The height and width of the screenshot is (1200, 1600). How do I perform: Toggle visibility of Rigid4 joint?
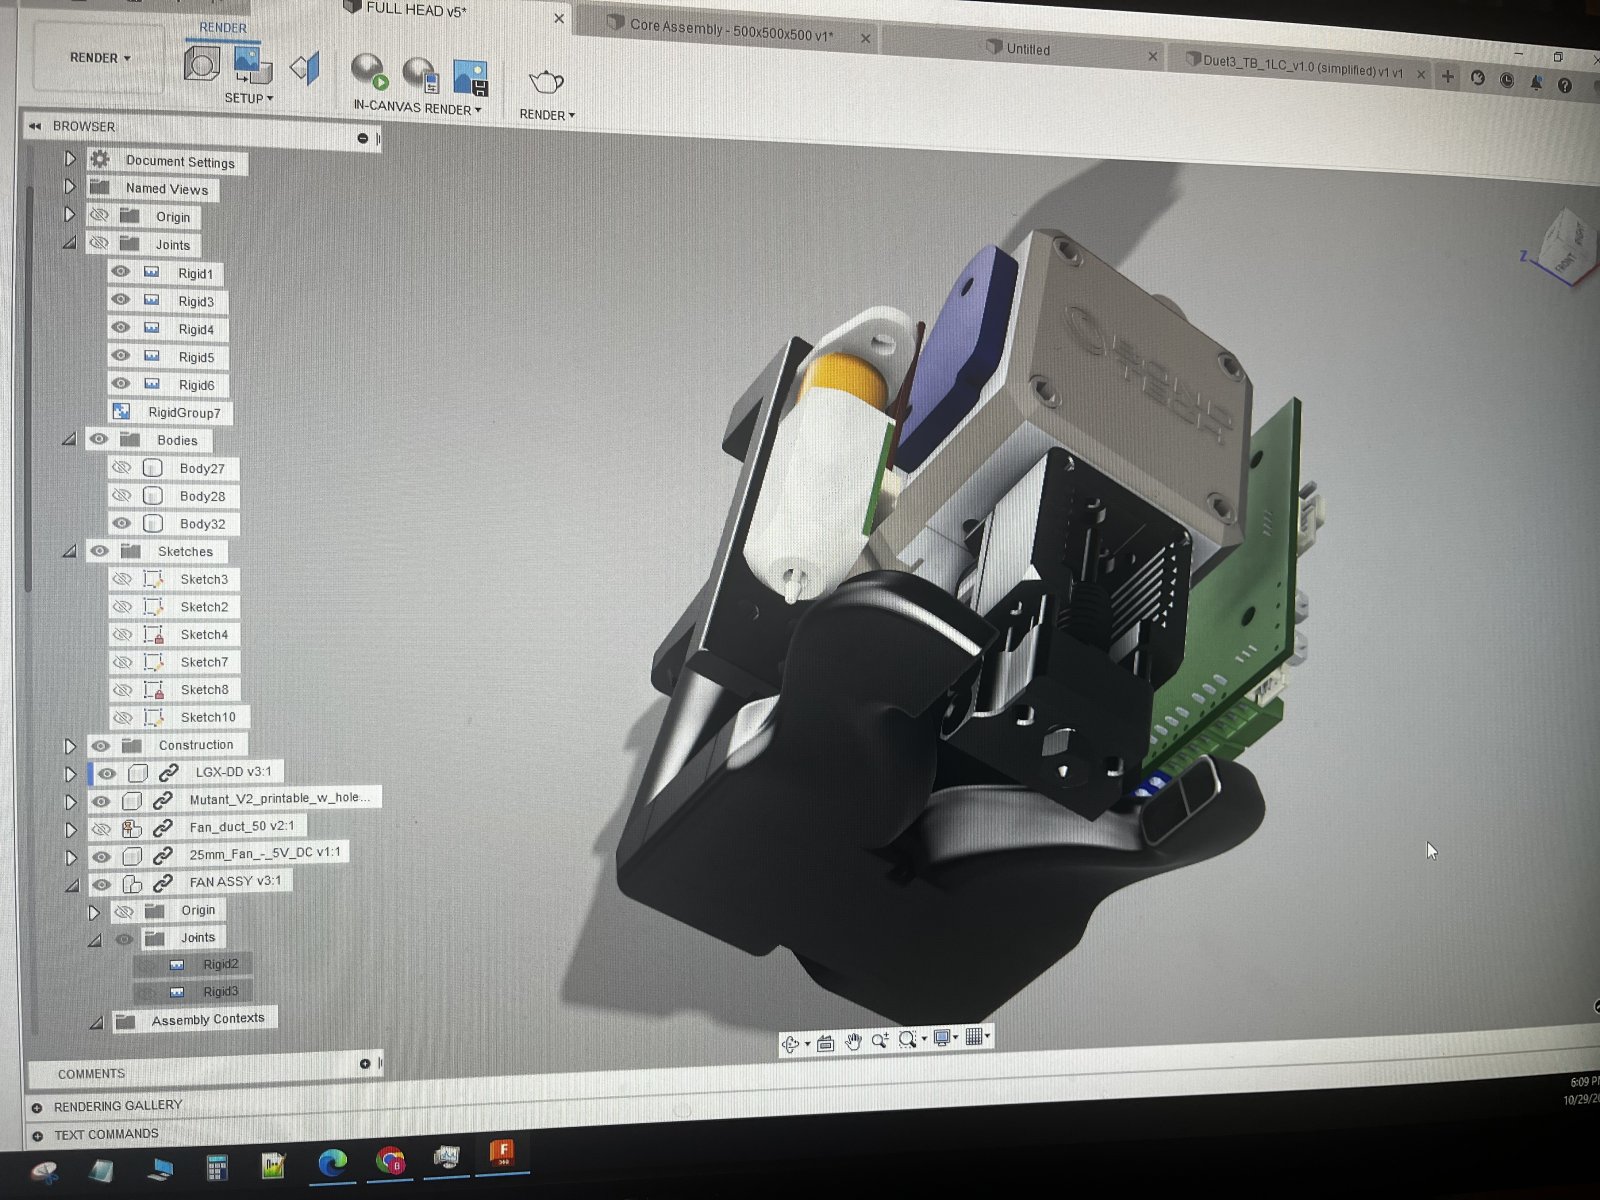pyautogui.click(x=121, y=327)
